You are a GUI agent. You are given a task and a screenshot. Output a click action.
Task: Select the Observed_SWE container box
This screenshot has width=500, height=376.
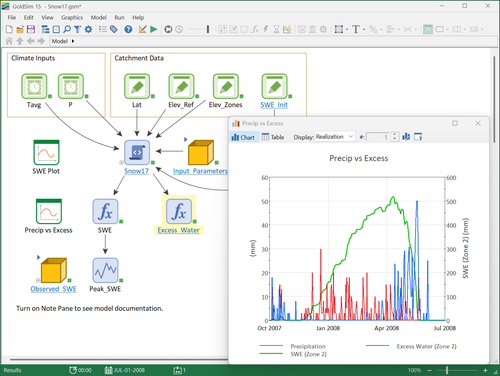coord(54,270)
